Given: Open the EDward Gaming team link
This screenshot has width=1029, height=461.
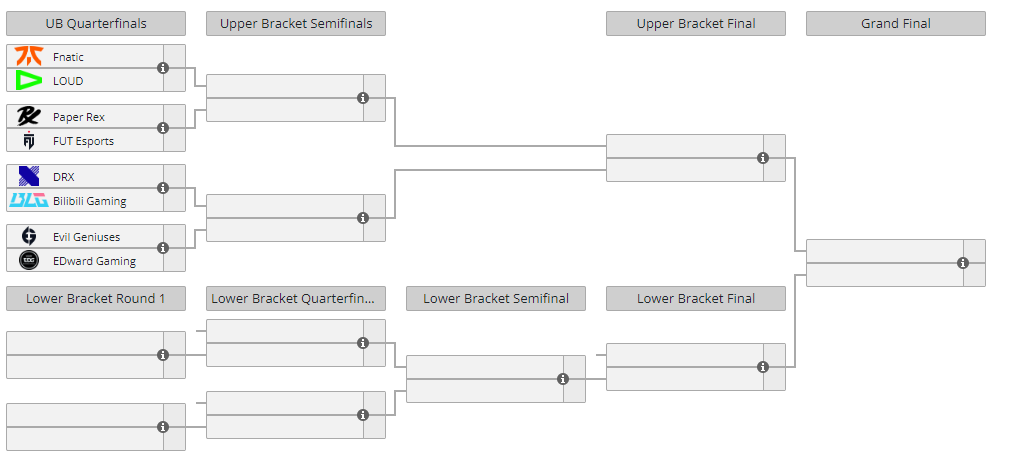Looking at the screenshot, I should [x=94, y=261].
